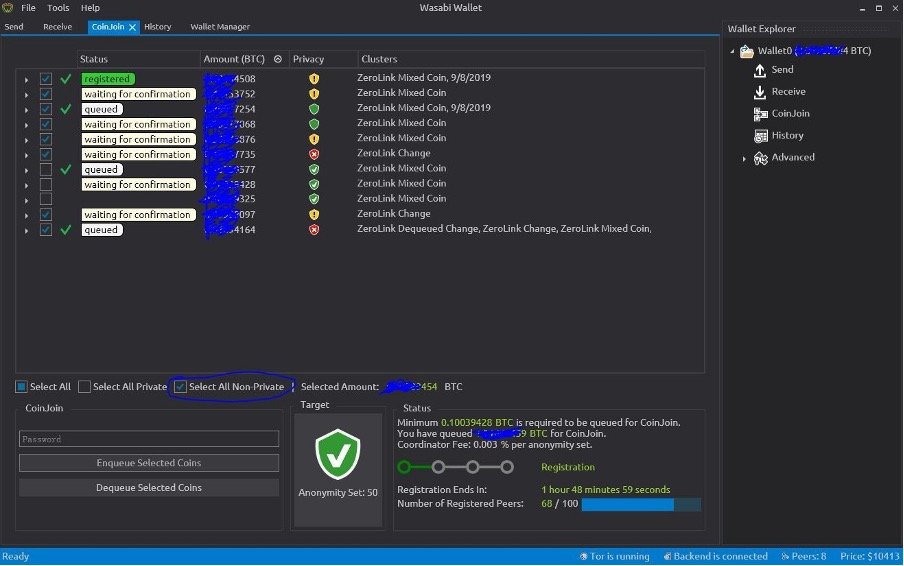Screen dimensions: 904x566
Task: Check checkbox in amount 428 row
Action: pos(46,184)
